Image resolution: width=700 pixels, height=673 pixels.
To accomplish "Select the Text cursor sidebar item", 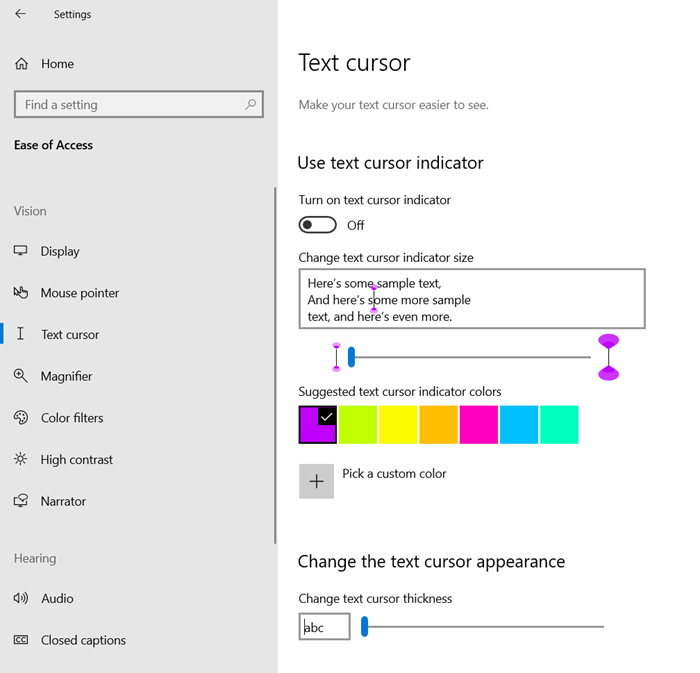I will click(x=70, y=335).
